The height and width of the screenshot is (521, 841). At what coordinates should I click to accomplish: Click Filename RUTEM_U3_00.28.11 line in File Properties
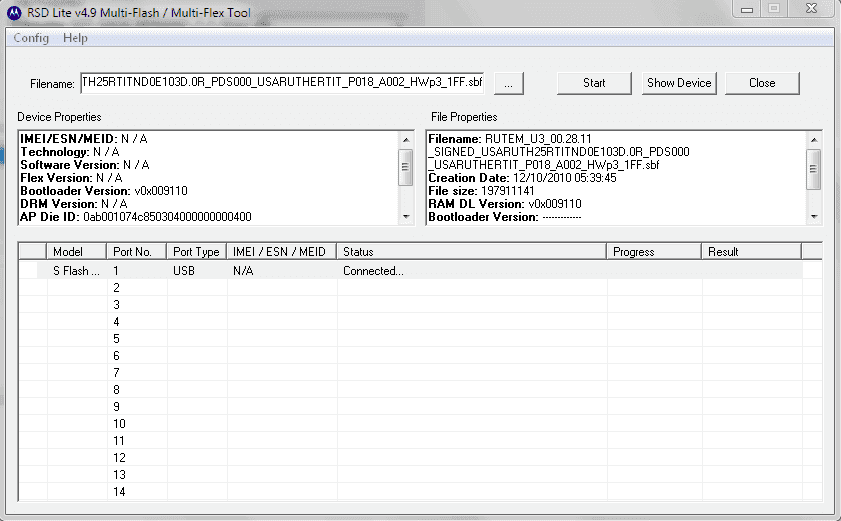[510, 139]
